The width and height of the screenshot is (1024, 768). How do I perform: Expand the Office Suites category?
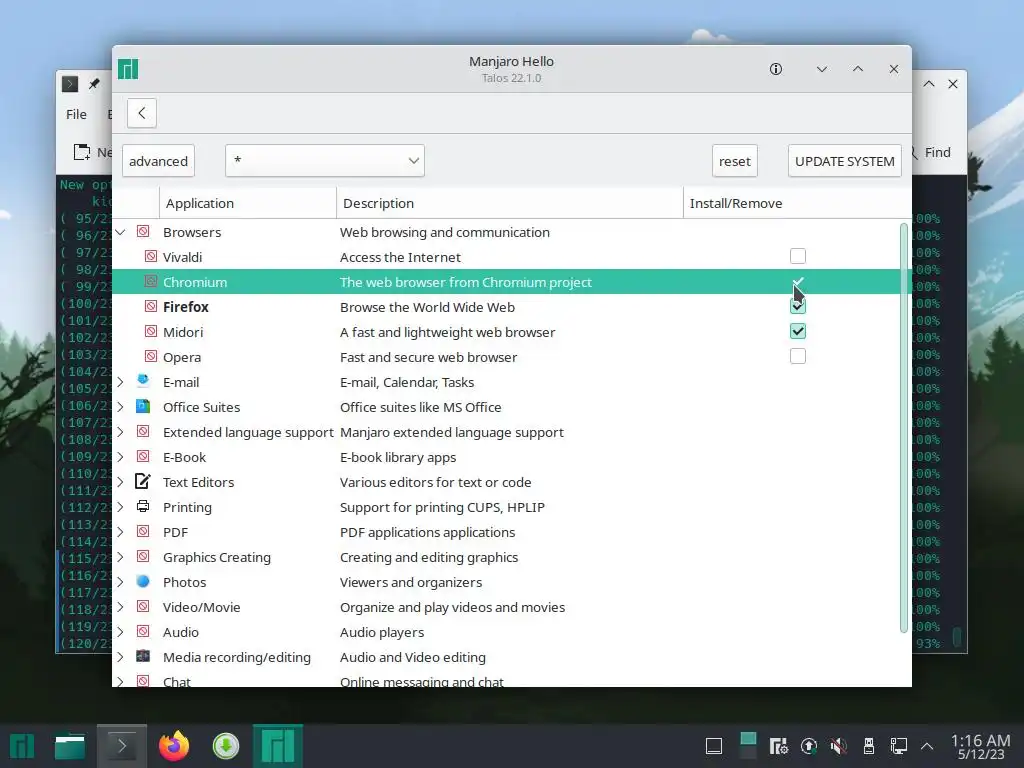(x=121, y=407)
